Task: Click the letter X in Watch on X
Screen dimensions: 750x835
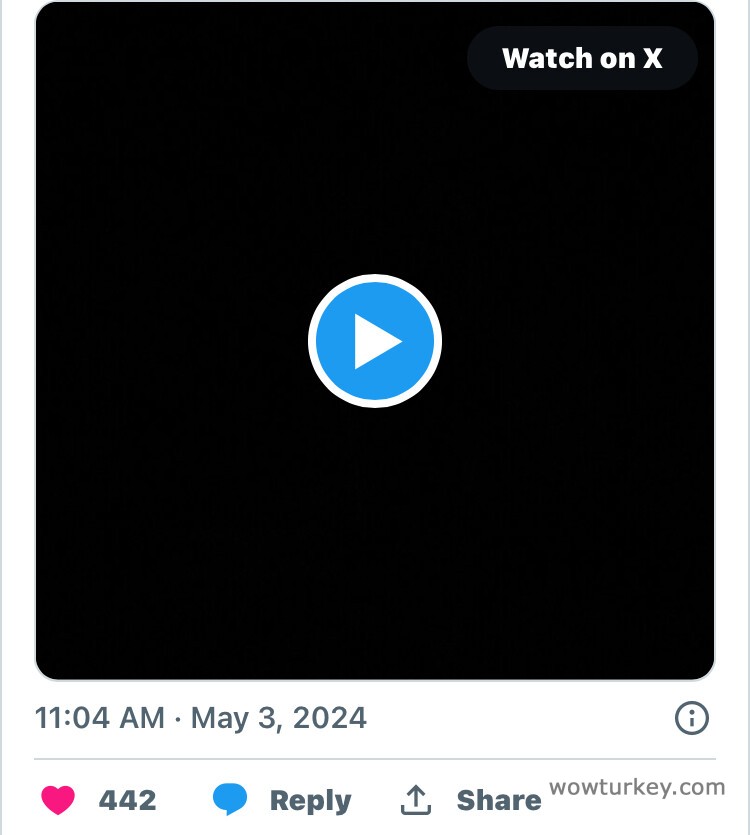Action: point(652,58)
